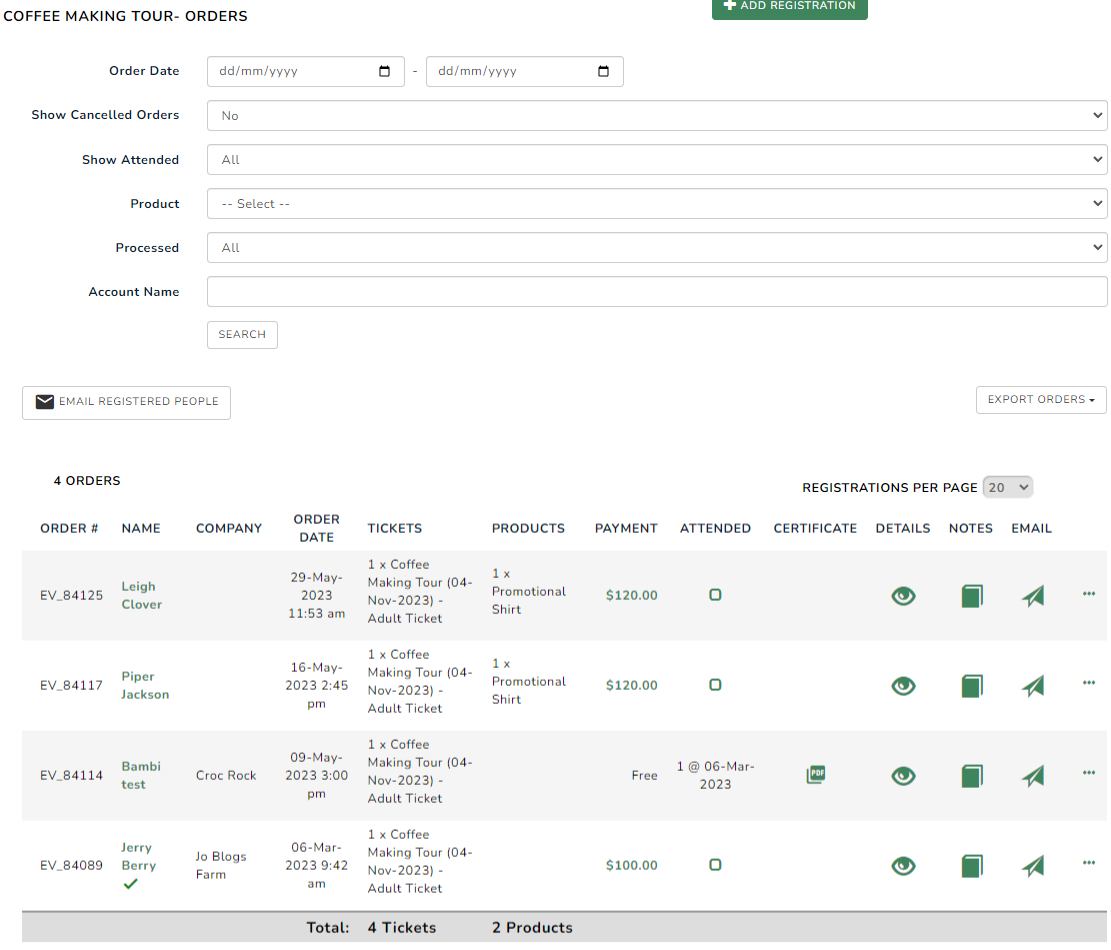Change registrations per page dropdown
This screenshot has width=1111, height=950.
[1008, 487]
